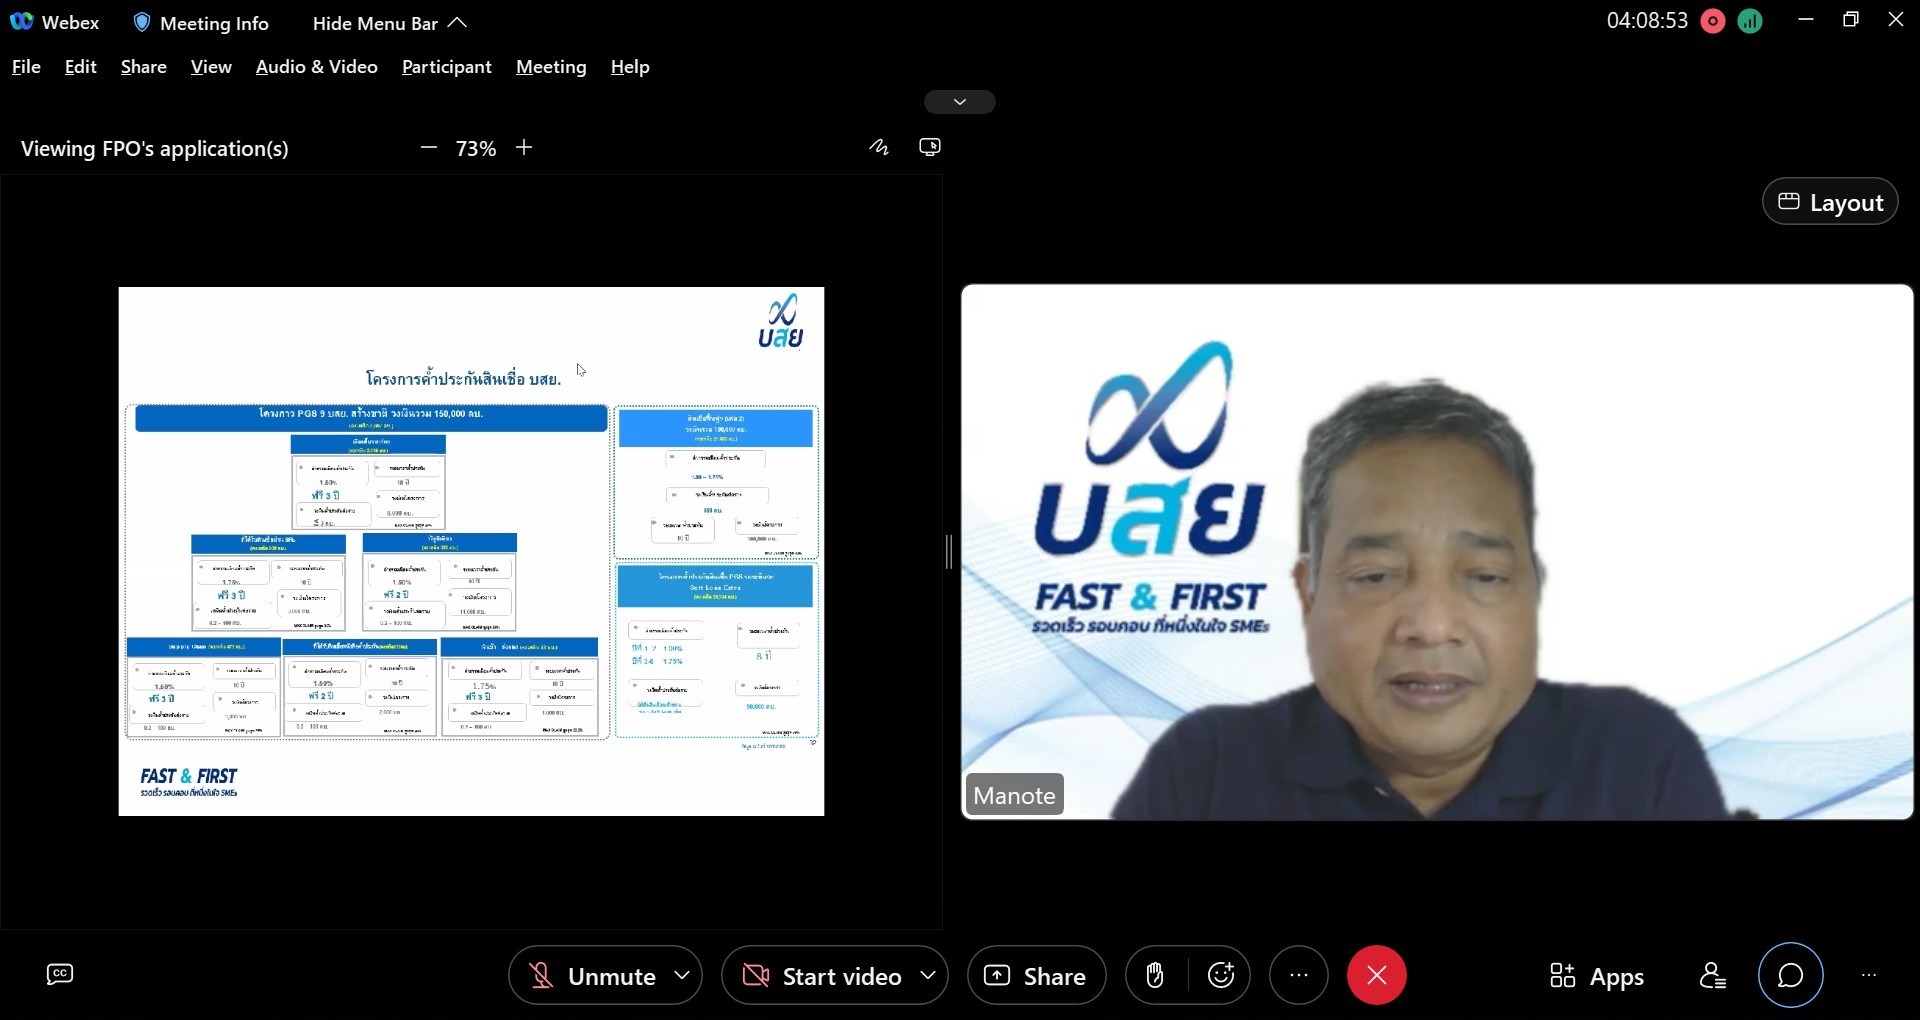
Task: Restore down the Webex window
Action: (1851, 19)
